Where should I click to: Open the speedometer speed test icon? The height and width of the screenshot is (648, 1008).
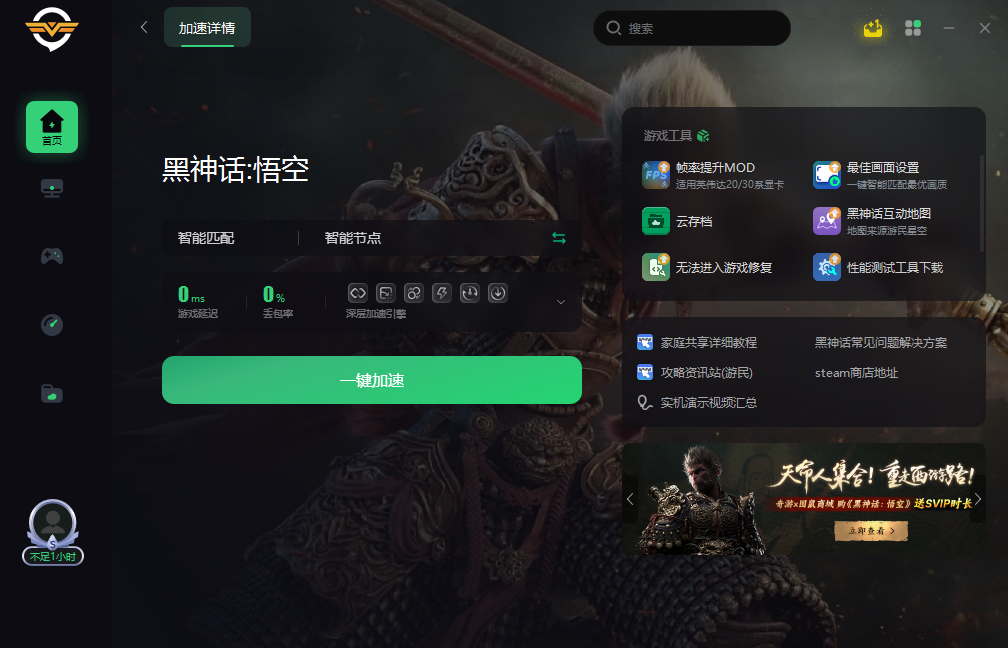pyautogui.click(x=52, y=325)
